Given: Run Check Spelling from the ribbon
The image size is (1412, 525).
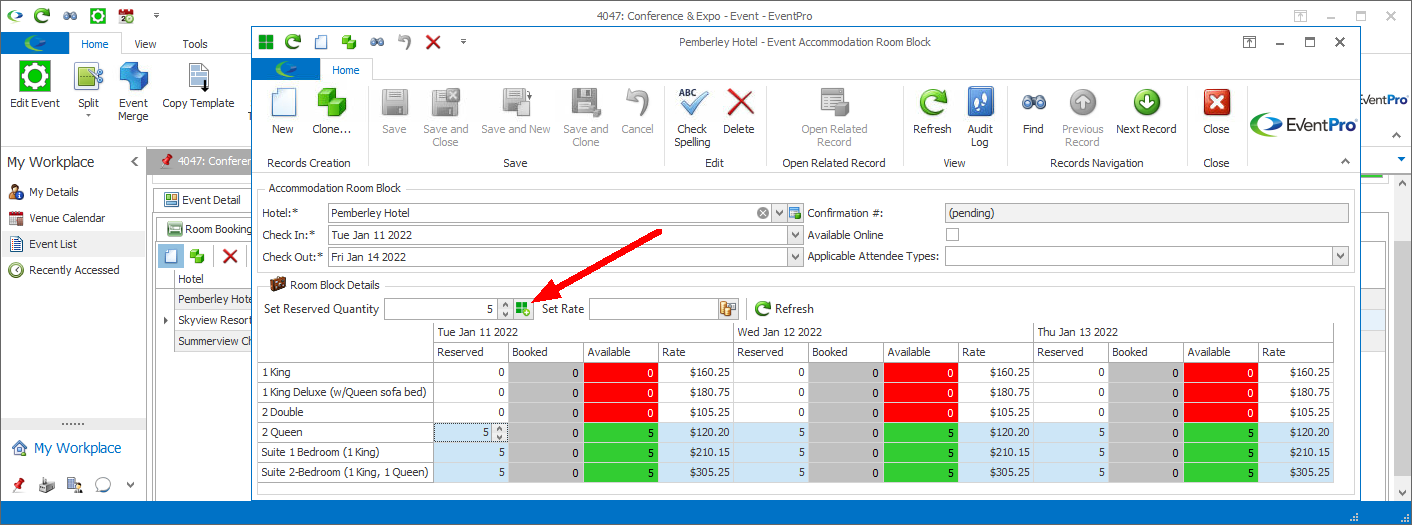Looking at the screenshot, I should tap(692, 117).
